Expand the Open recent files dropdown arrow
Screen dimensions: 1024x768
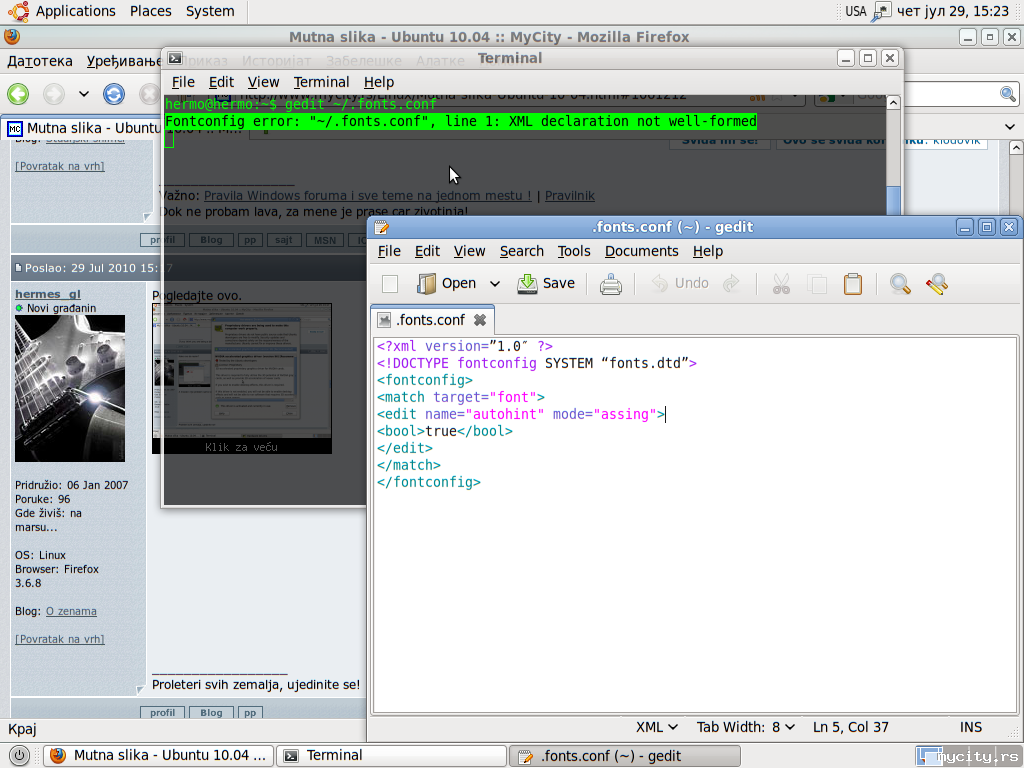(494, 284)
